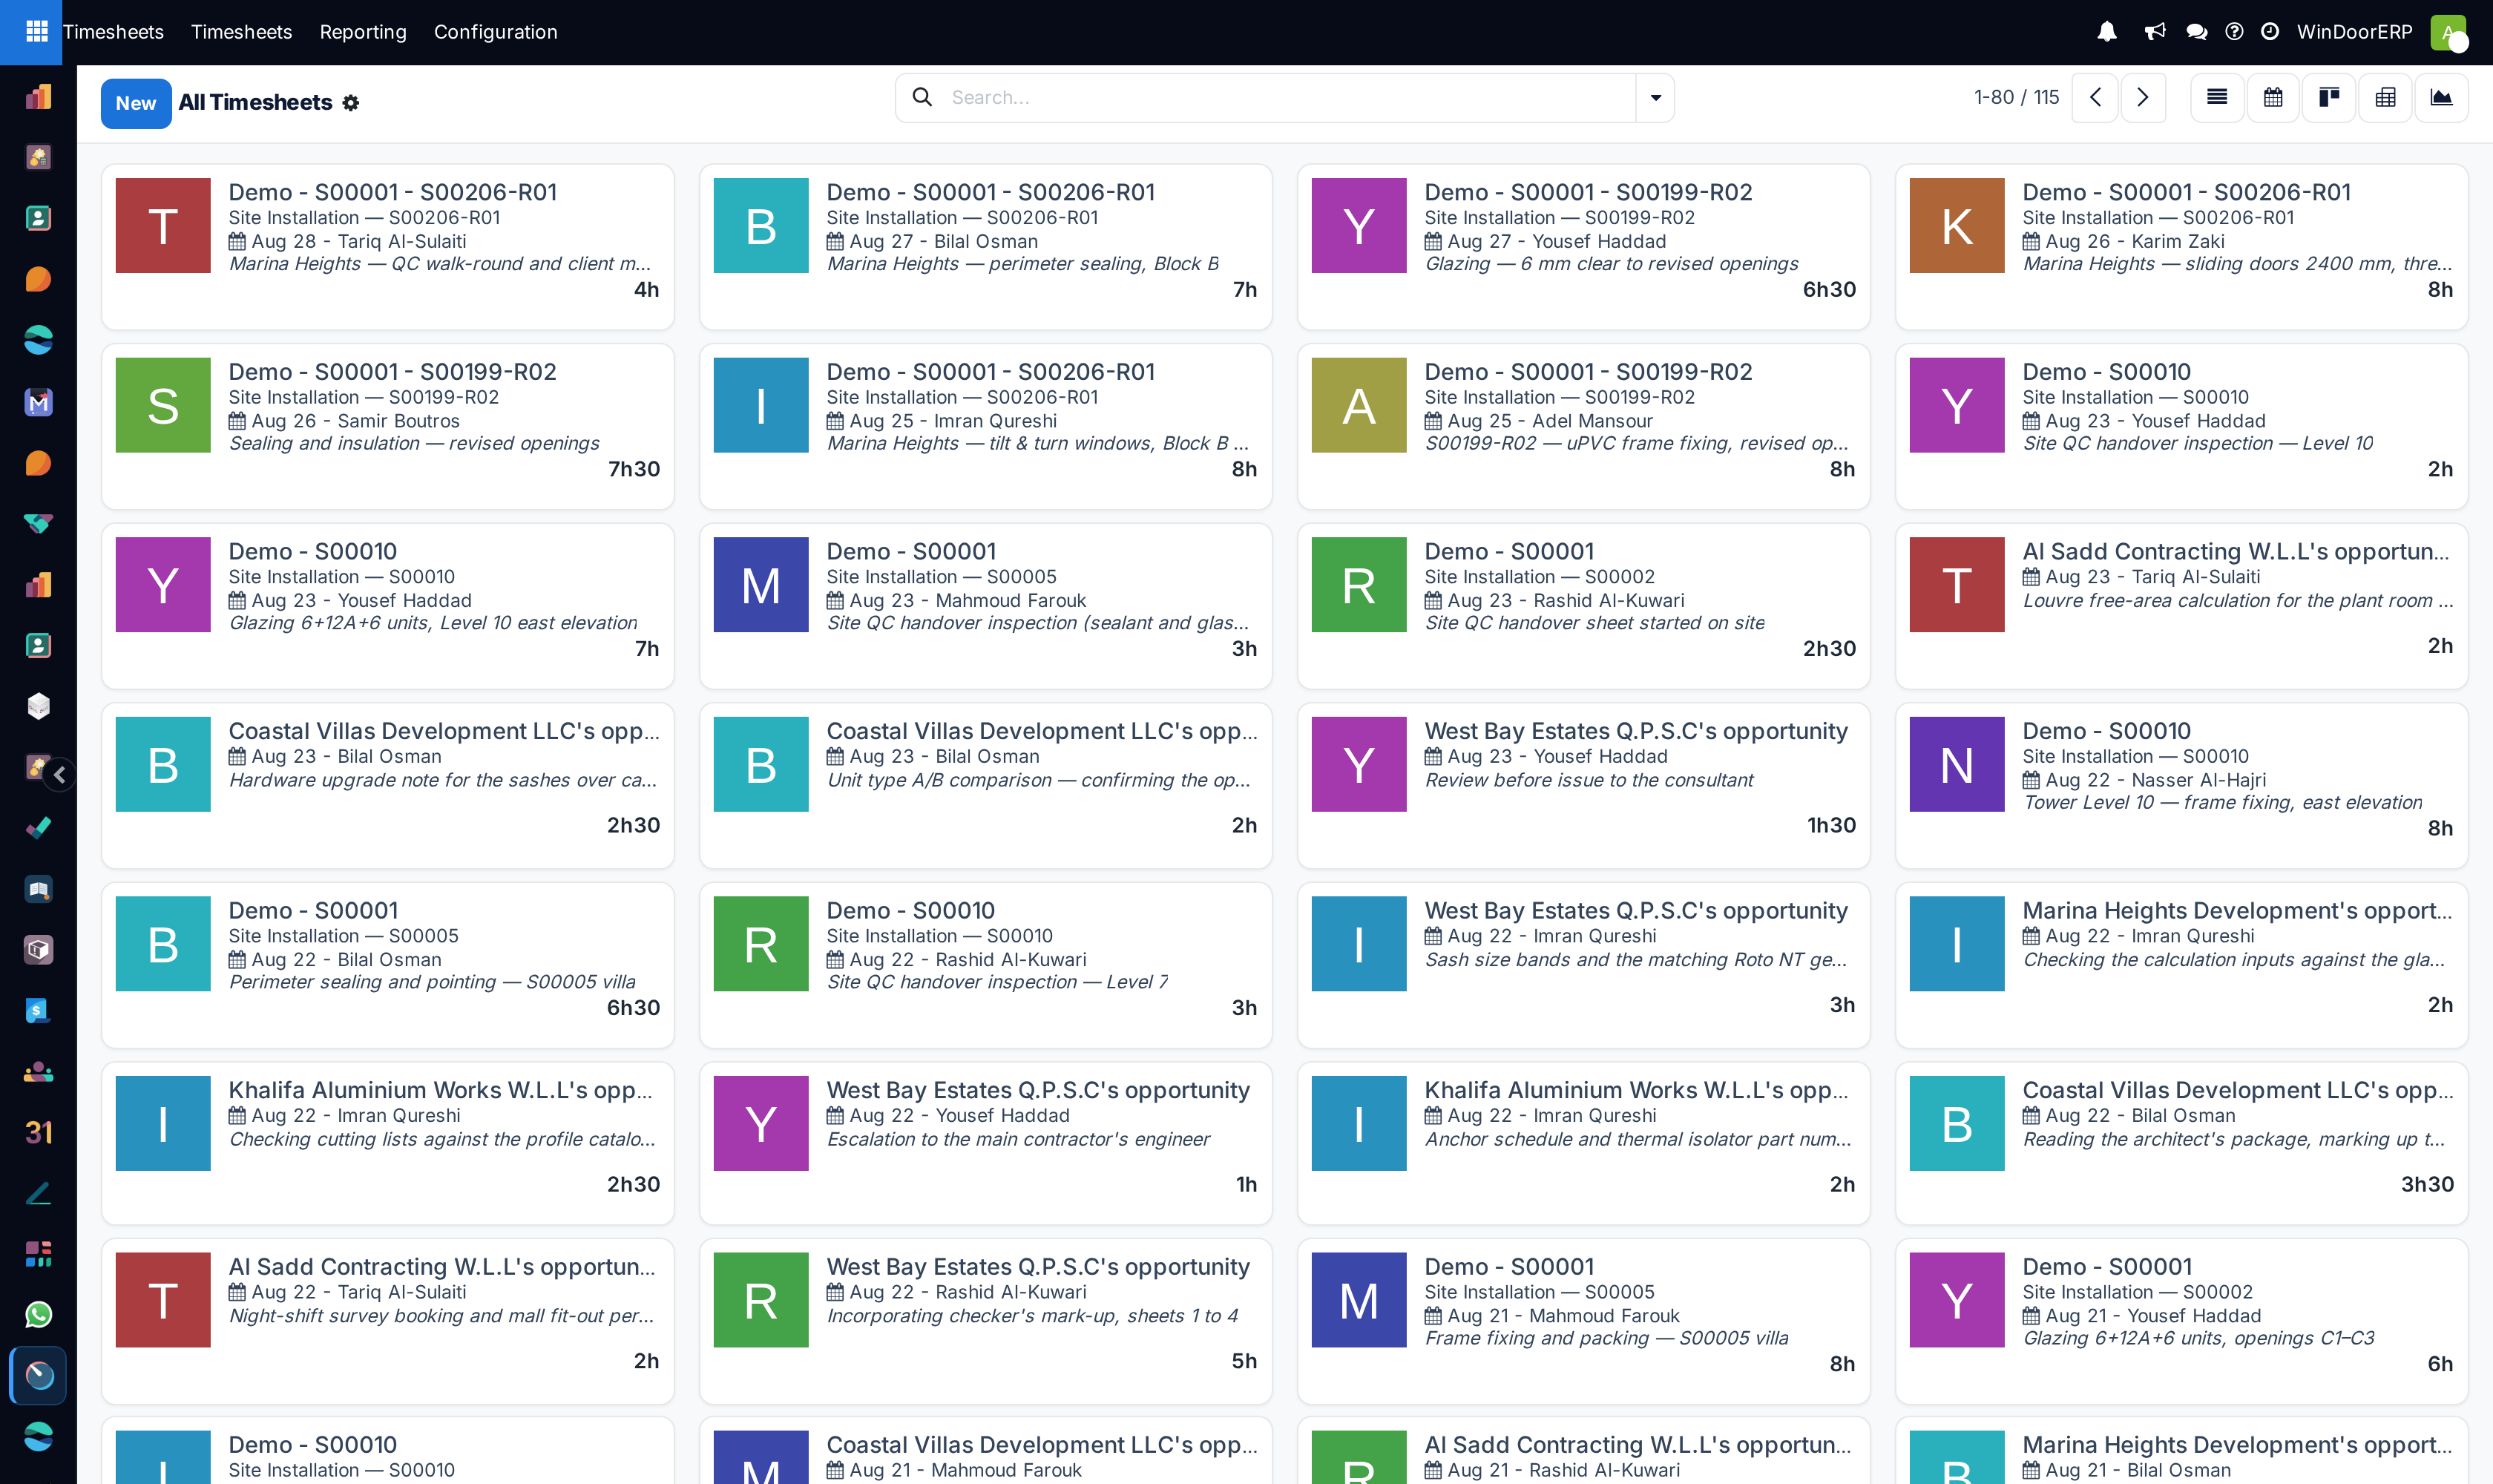Click 'Incorporating checker's mark-up, sheets 1 to 4'
The image size is (2493, 1484).
[1032, 1316]
